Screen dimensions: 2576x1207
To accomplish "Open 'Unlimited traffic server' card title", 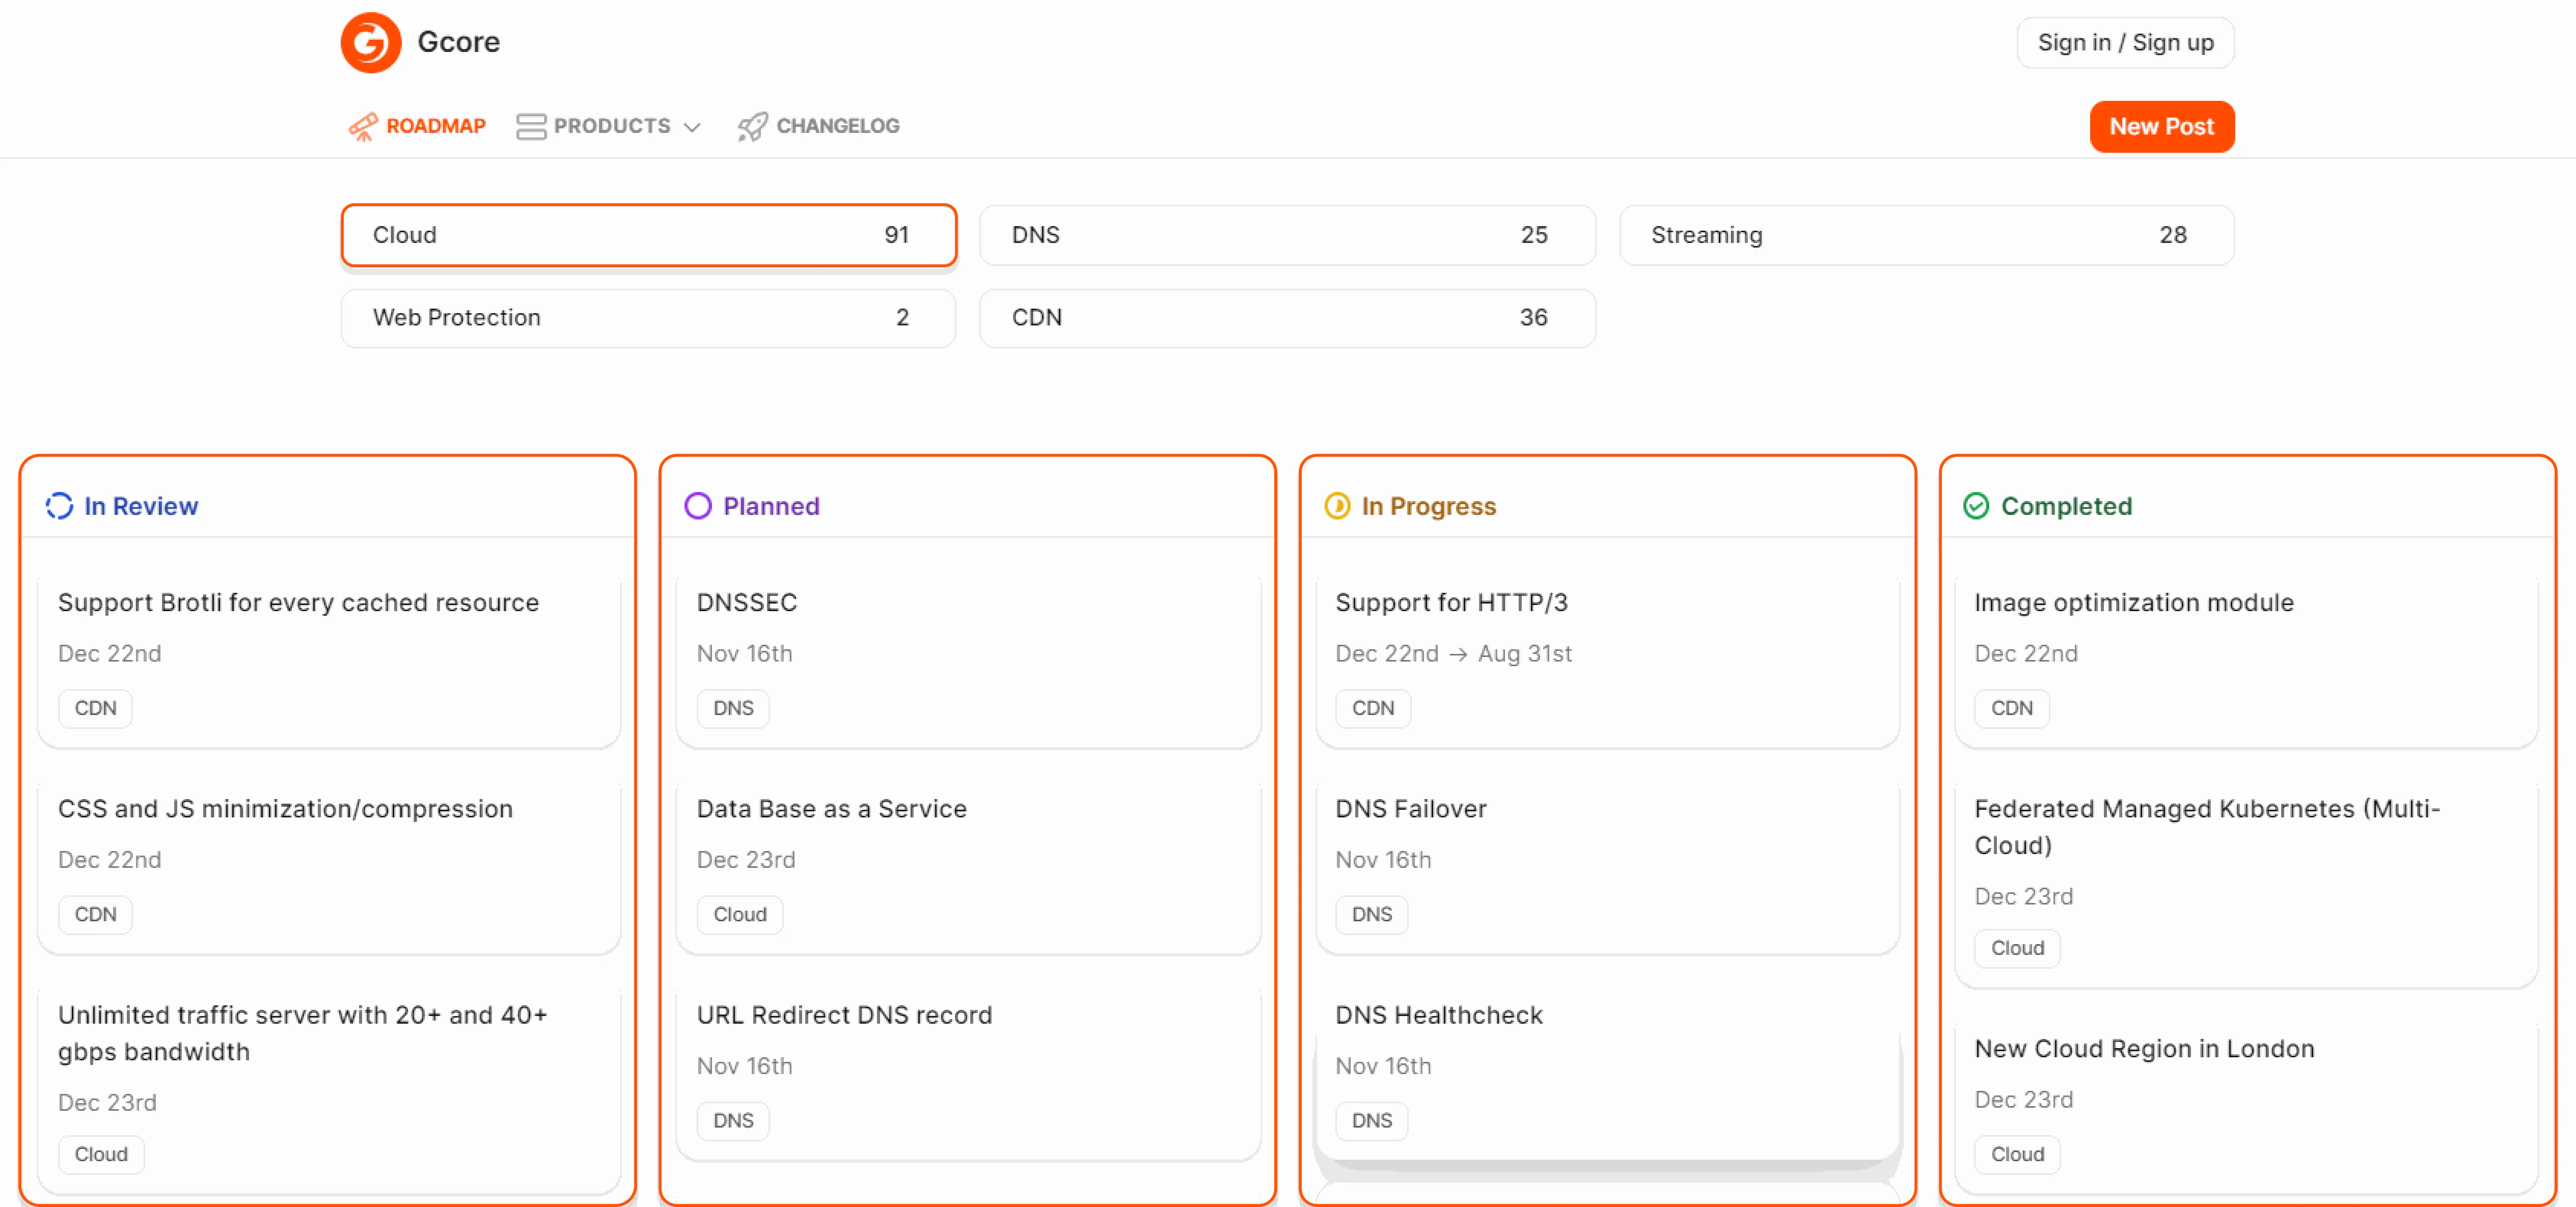I will pos(303,1033).
